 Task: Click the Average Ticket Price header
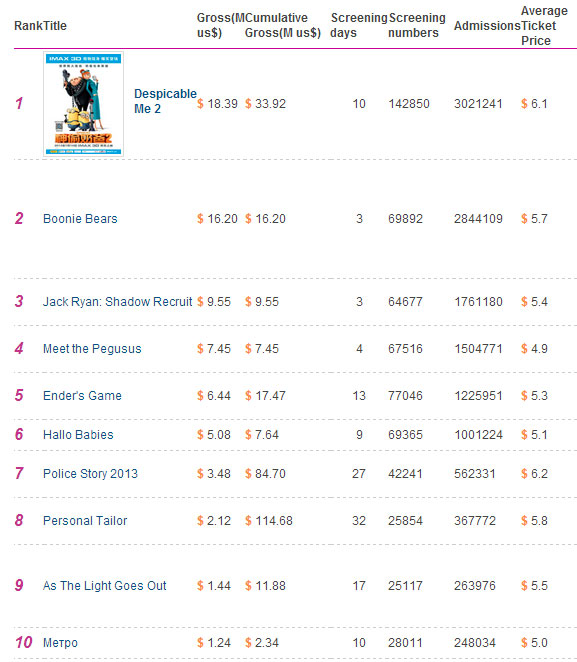pyautogui.click(x=544, y=26)
